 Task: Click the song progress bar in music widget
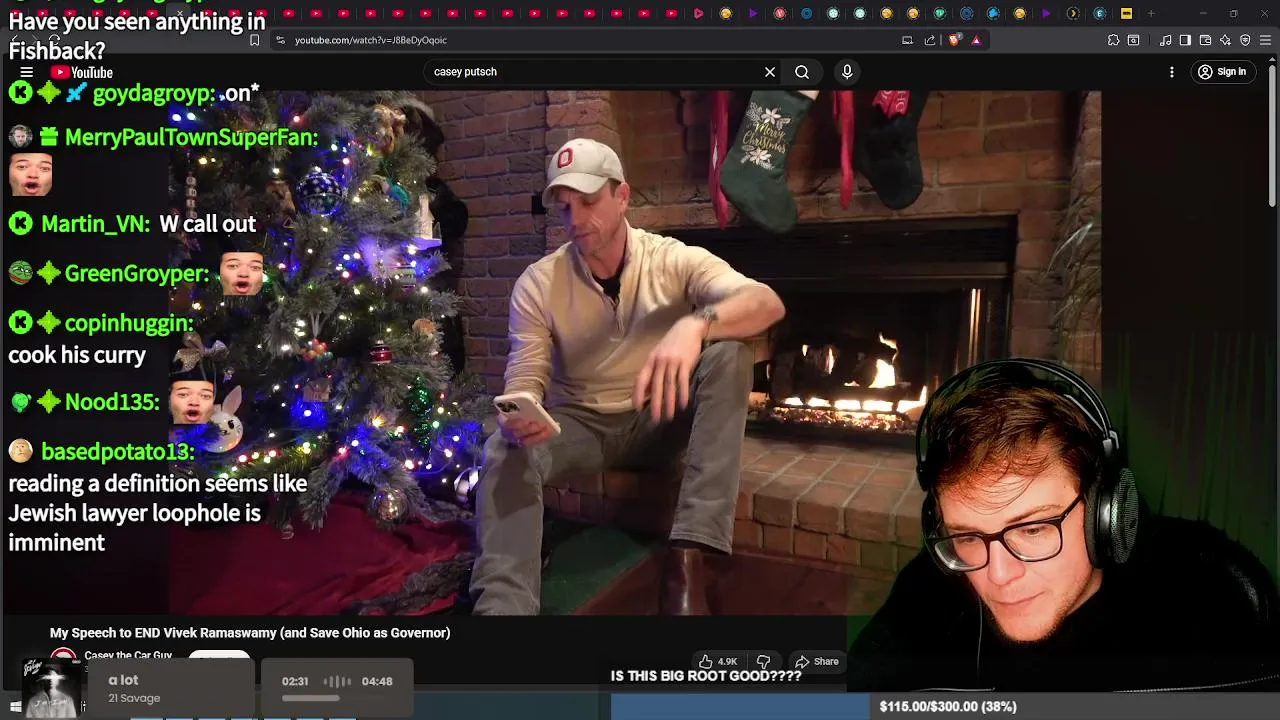[x=337, y=698]
